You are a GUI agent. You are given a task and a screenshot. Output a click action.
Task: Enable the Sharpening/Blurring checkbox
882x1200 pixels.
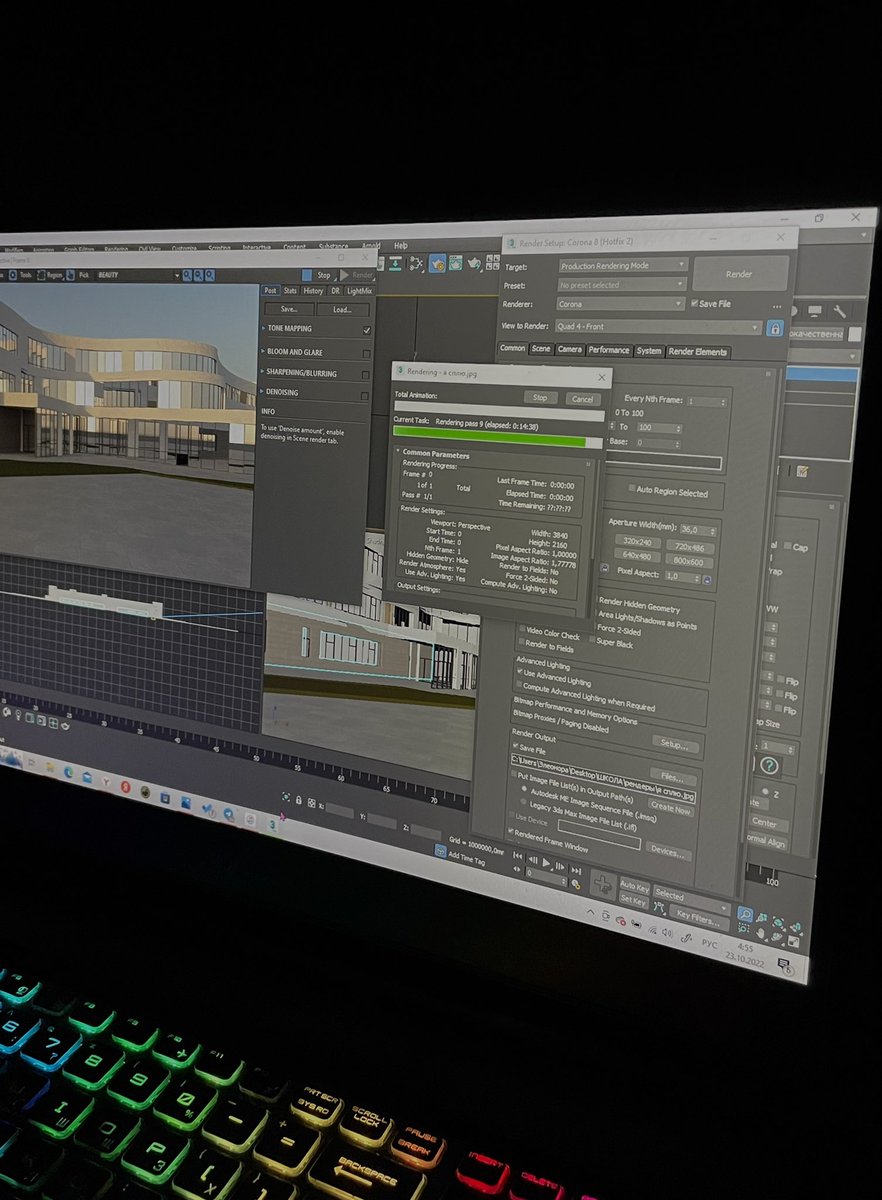(367, 374)
